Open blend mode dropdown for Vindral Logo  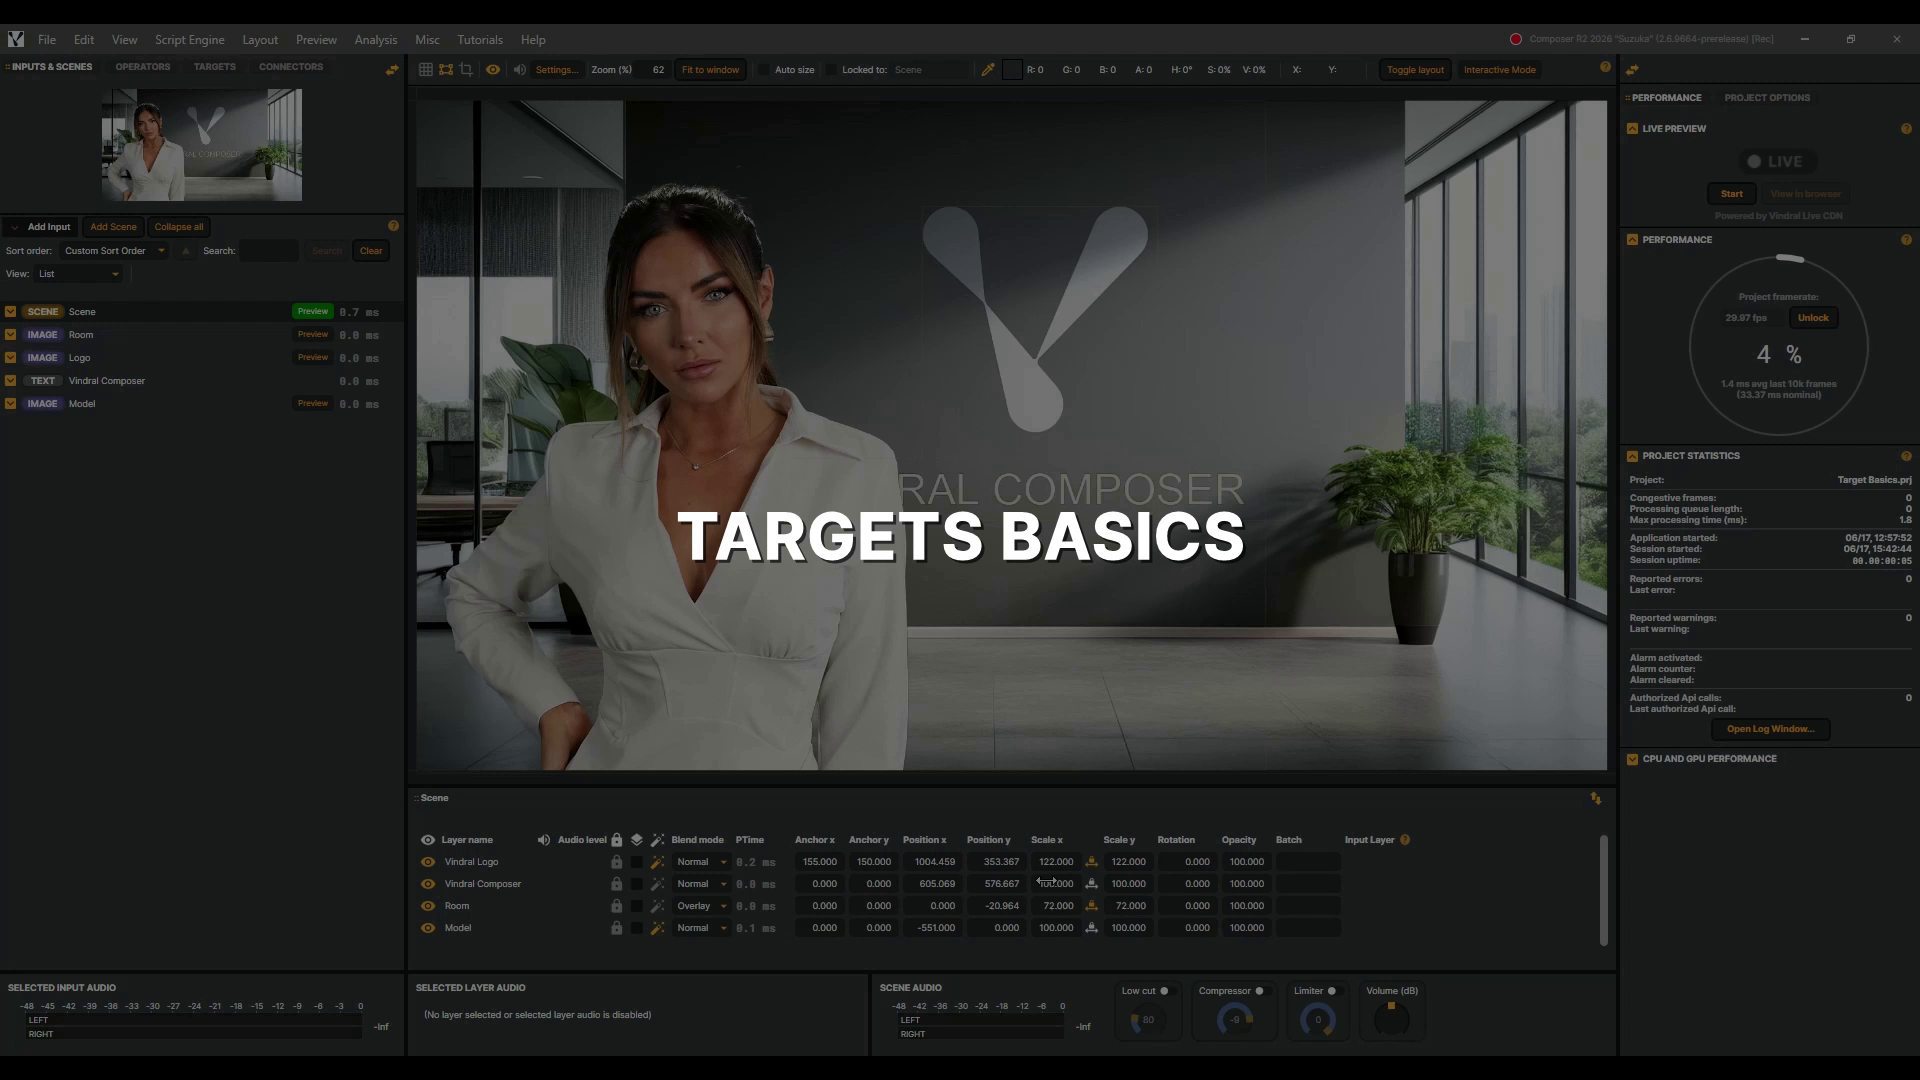click(701, 862)
